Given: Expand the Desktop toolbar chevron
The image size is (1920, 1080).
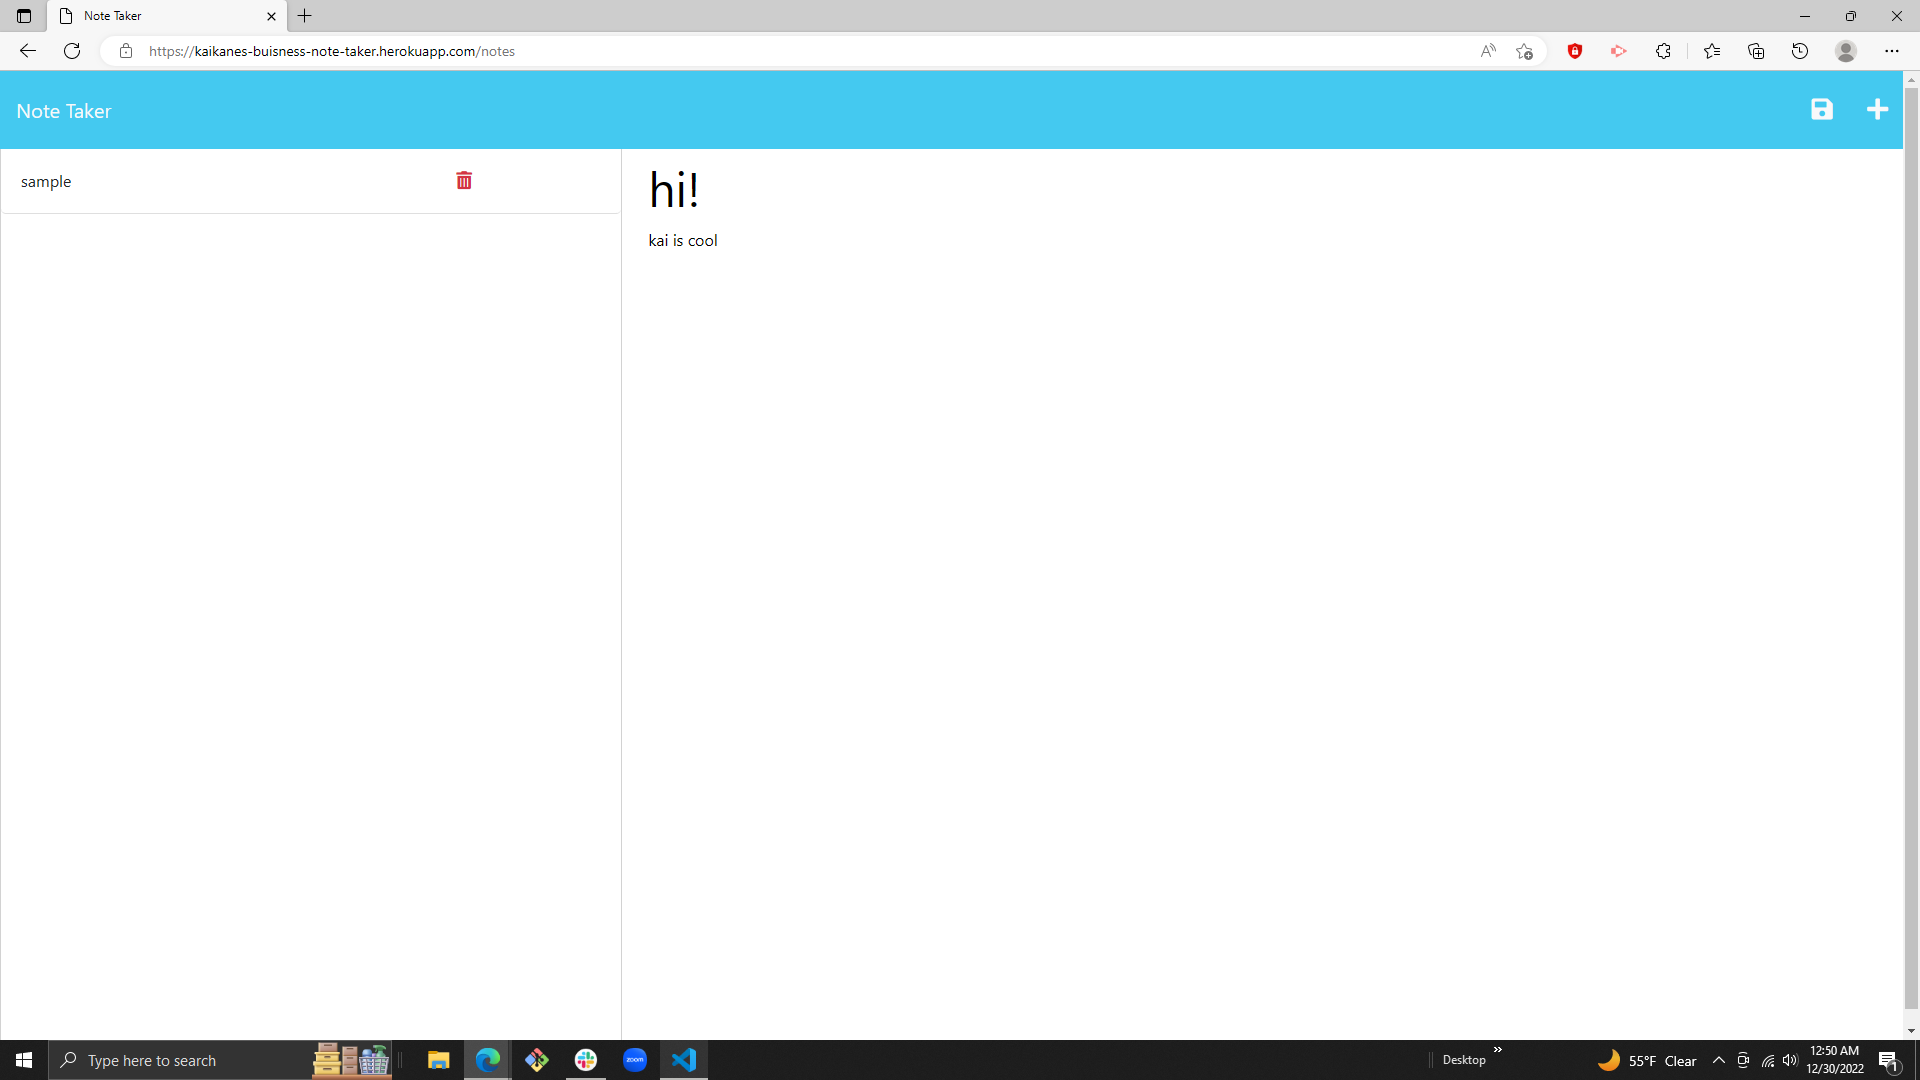Looking at the screenshot, I should 1497,1050.
